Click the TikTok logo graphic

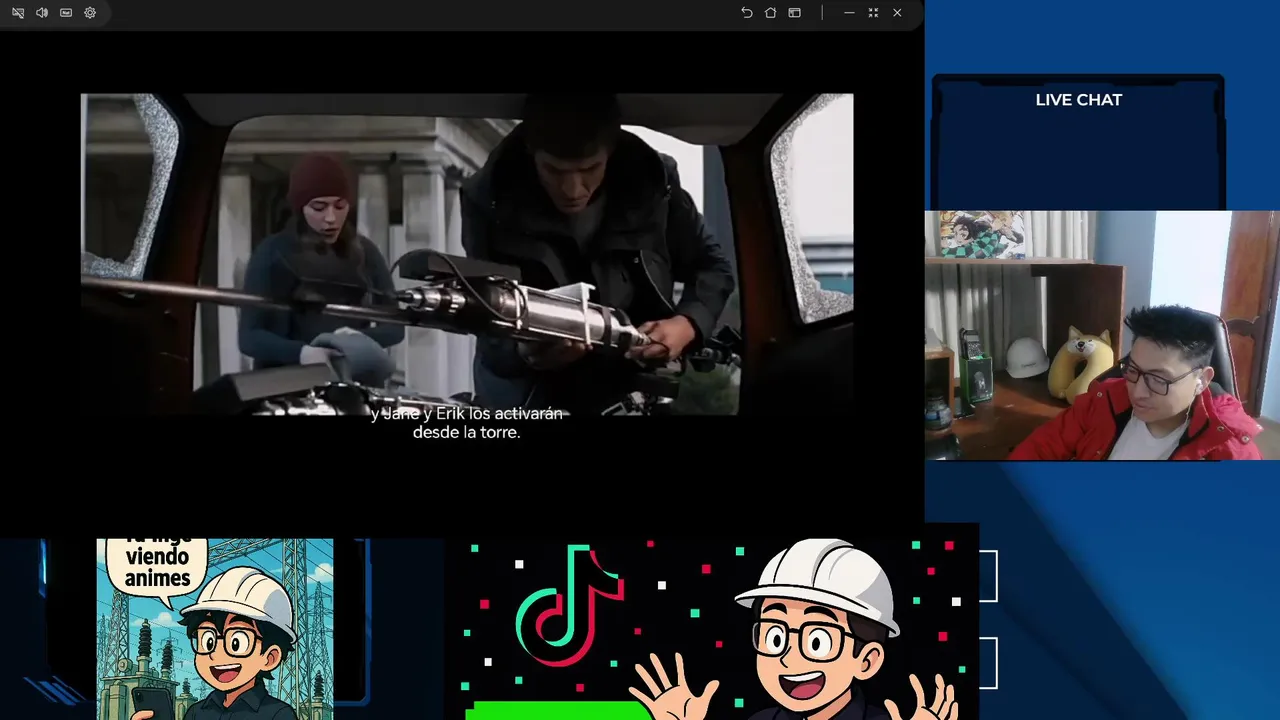(x=570, y=604)
